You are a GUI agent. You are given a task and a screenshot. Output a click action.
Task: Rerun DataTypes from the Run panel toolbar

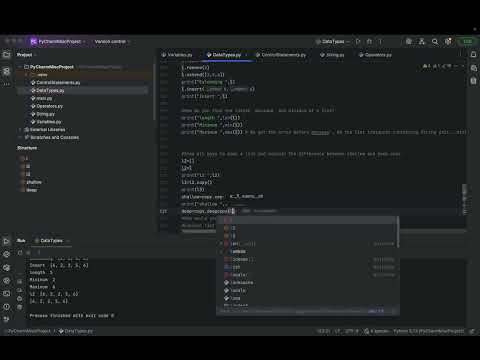(x=20, y=253)
